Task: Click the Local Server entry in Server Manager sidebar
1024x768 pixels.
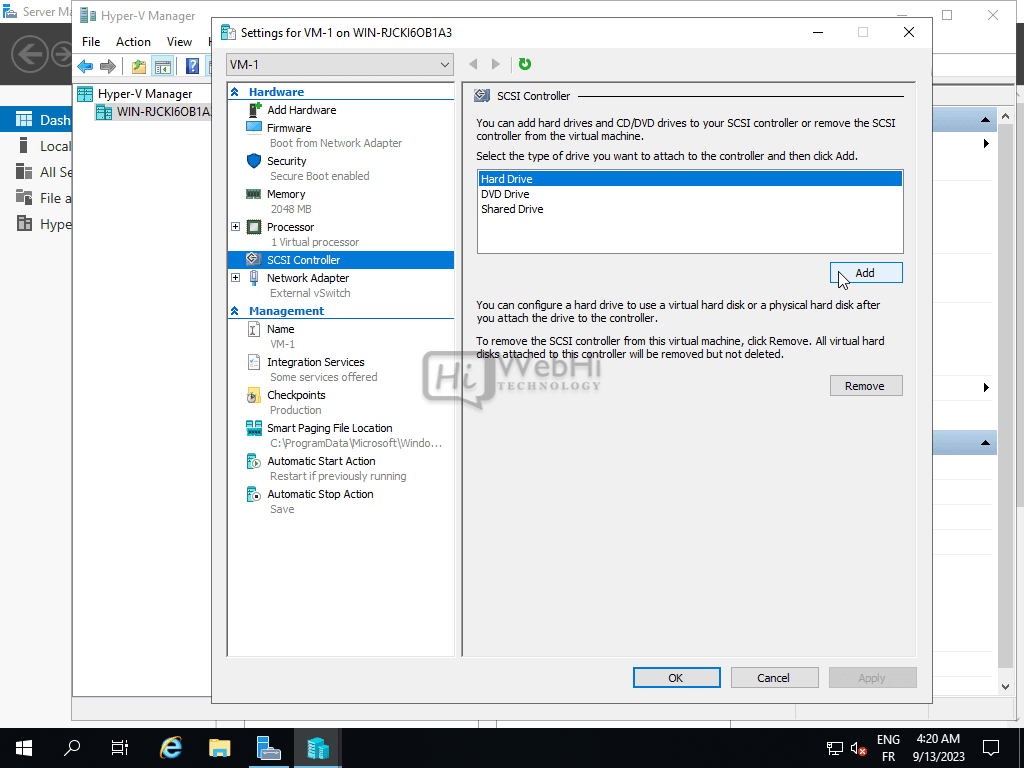Action: click(36, 146)
